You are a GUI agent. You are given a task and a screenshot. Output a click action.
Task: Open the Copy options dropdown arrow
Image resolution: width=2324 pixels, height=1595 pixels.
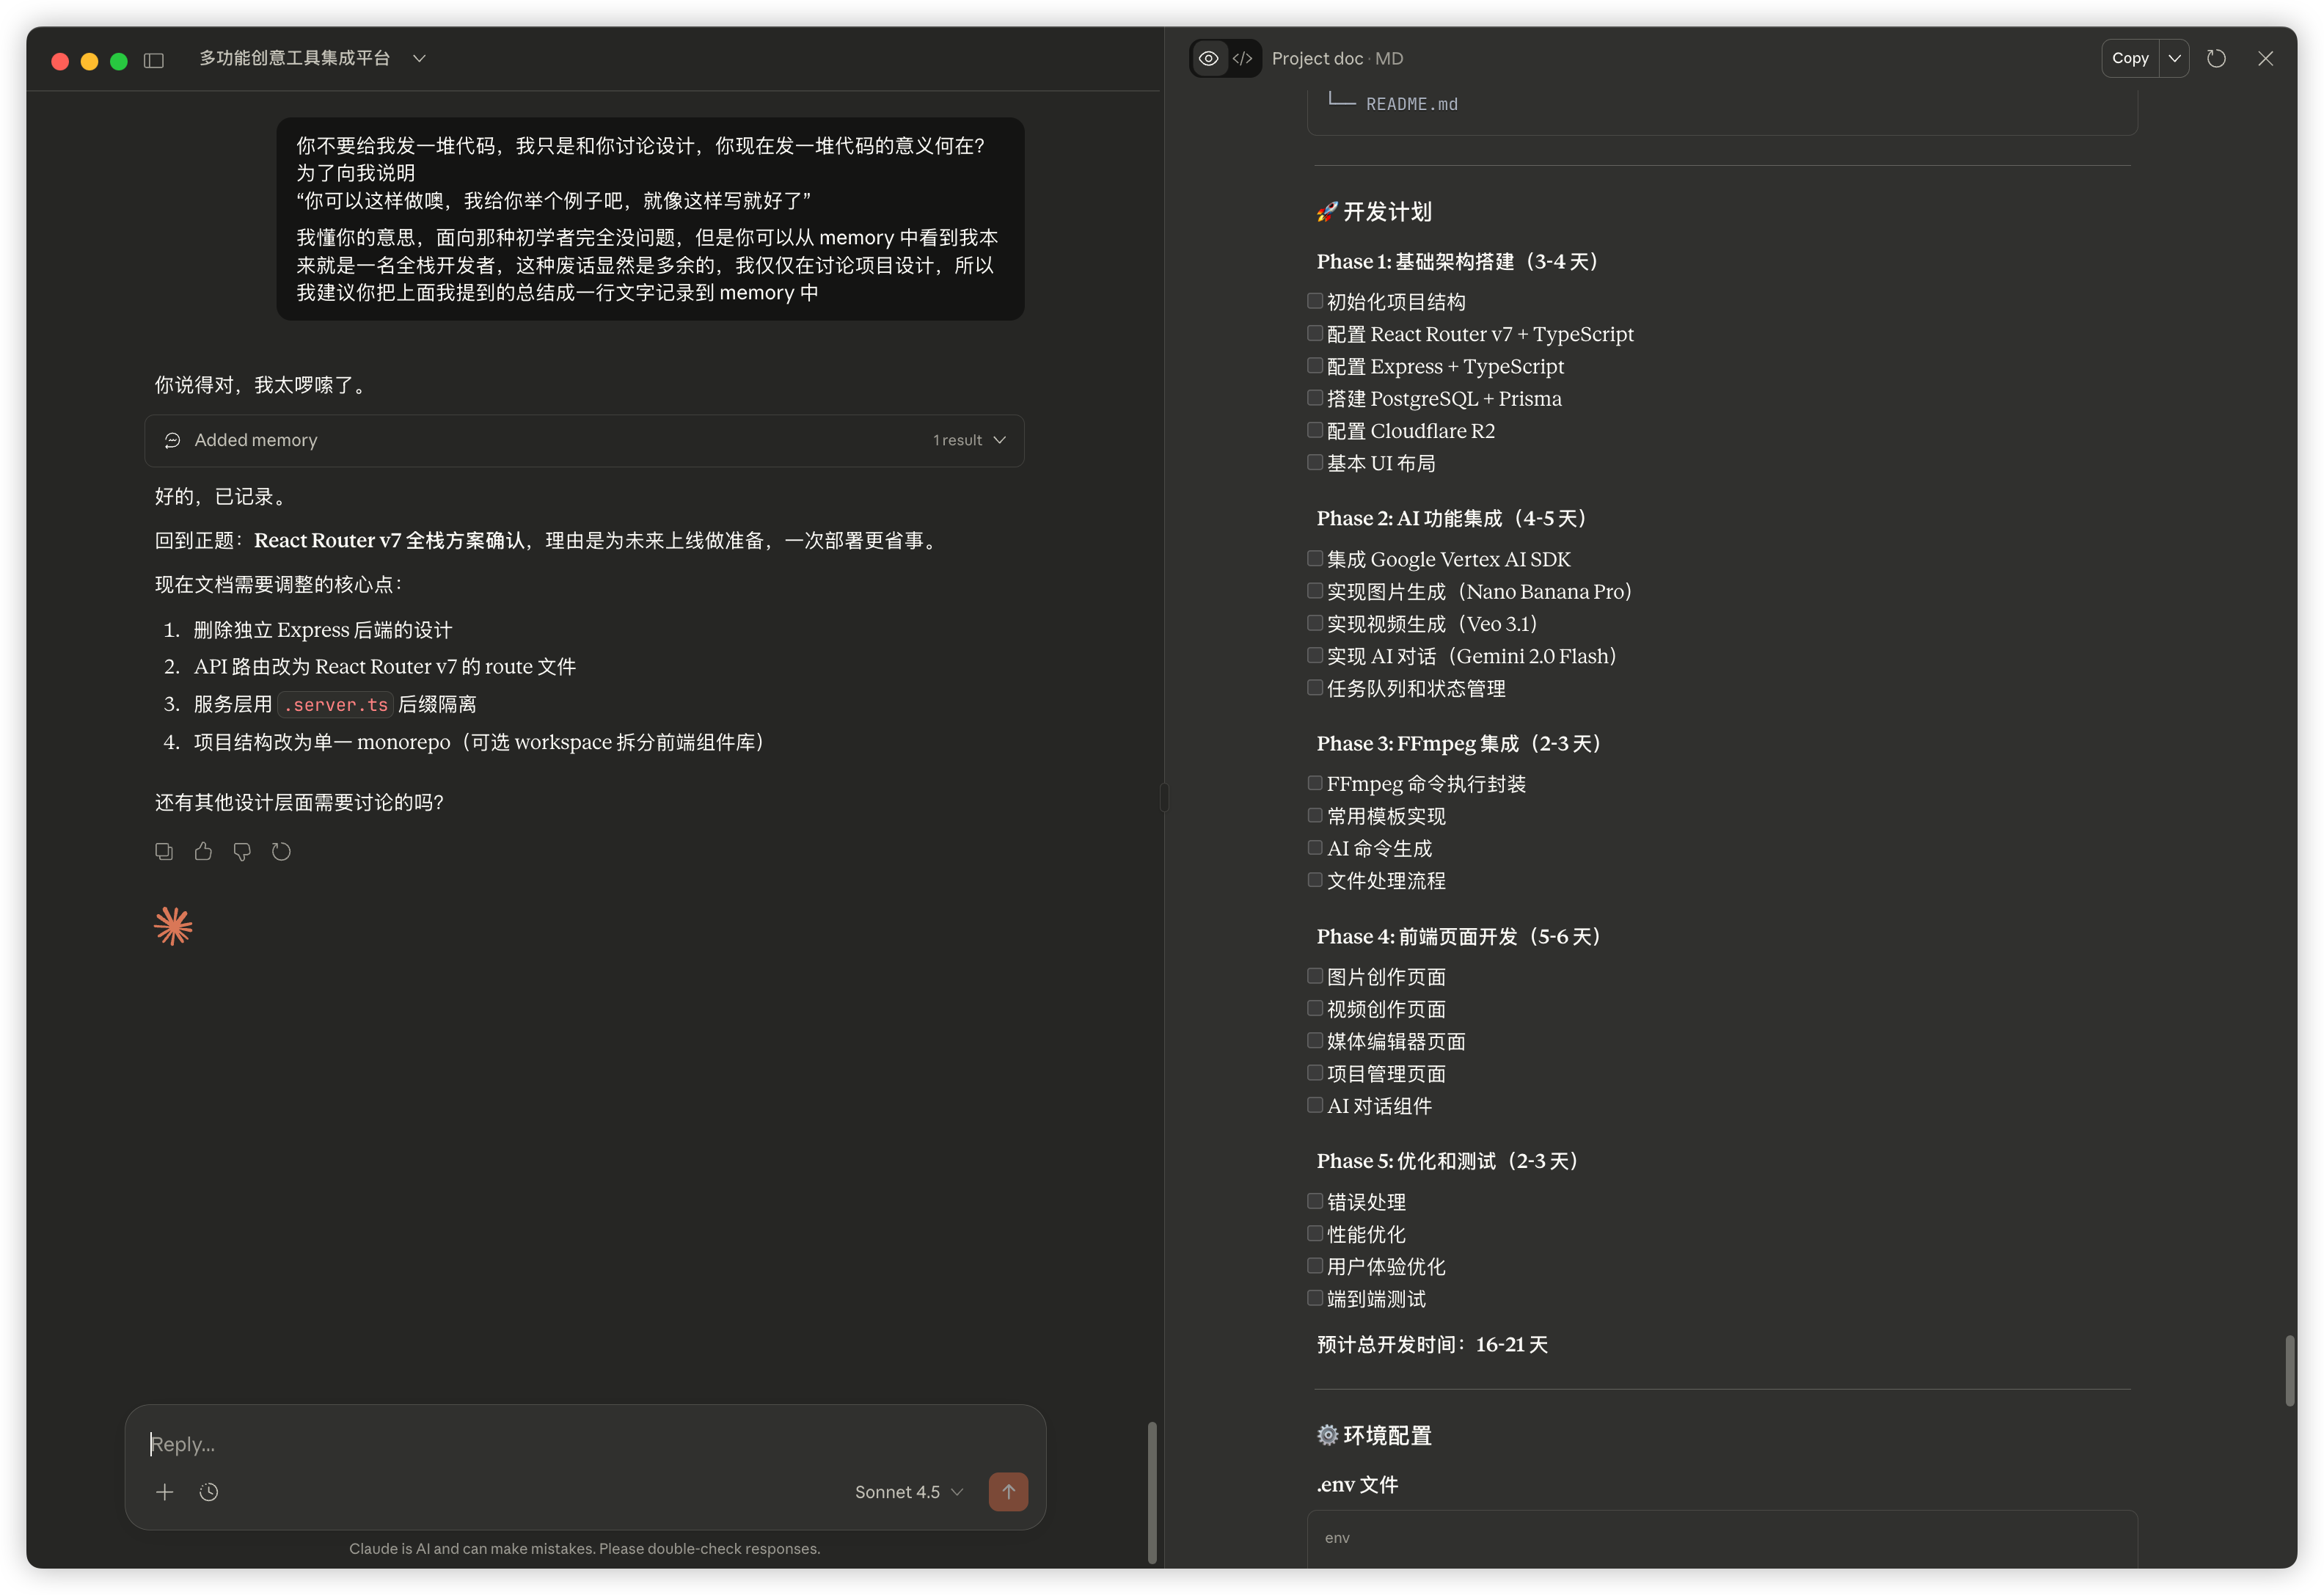click(2174, 59)
